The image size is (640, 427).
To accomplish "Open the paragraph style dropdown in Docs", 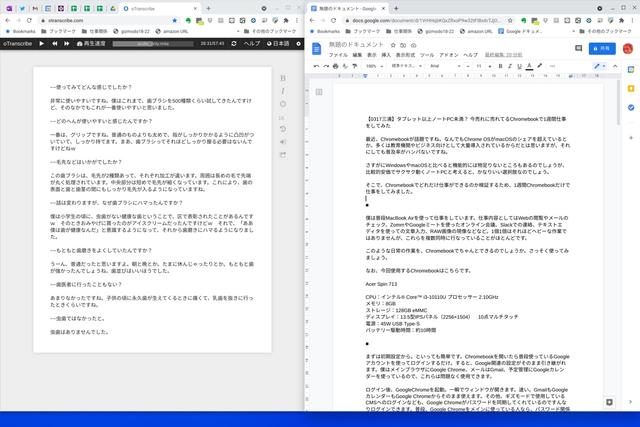I will click(x=406, y=66).
